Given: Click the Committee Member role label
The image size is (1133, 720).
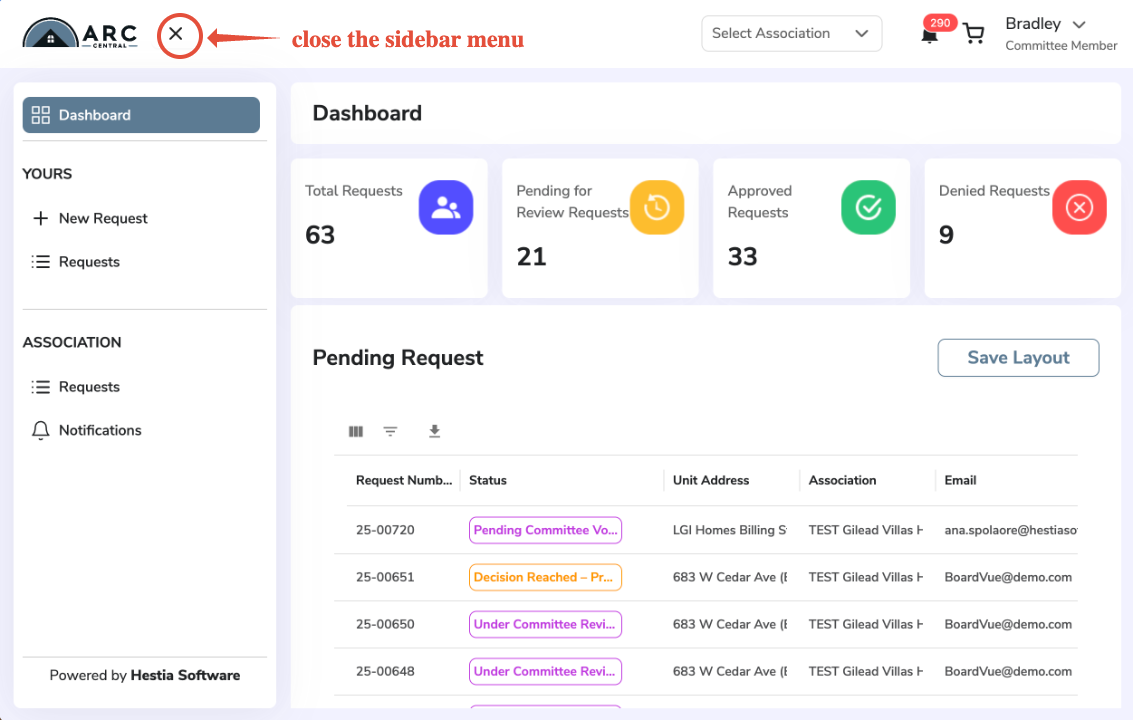Looking at the screenshot, I should pos(1061,46).
